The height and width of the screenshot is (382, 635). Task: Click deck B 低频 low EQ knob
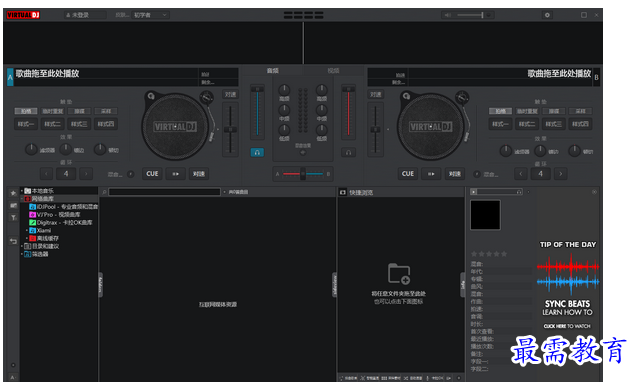coord(322,129)
